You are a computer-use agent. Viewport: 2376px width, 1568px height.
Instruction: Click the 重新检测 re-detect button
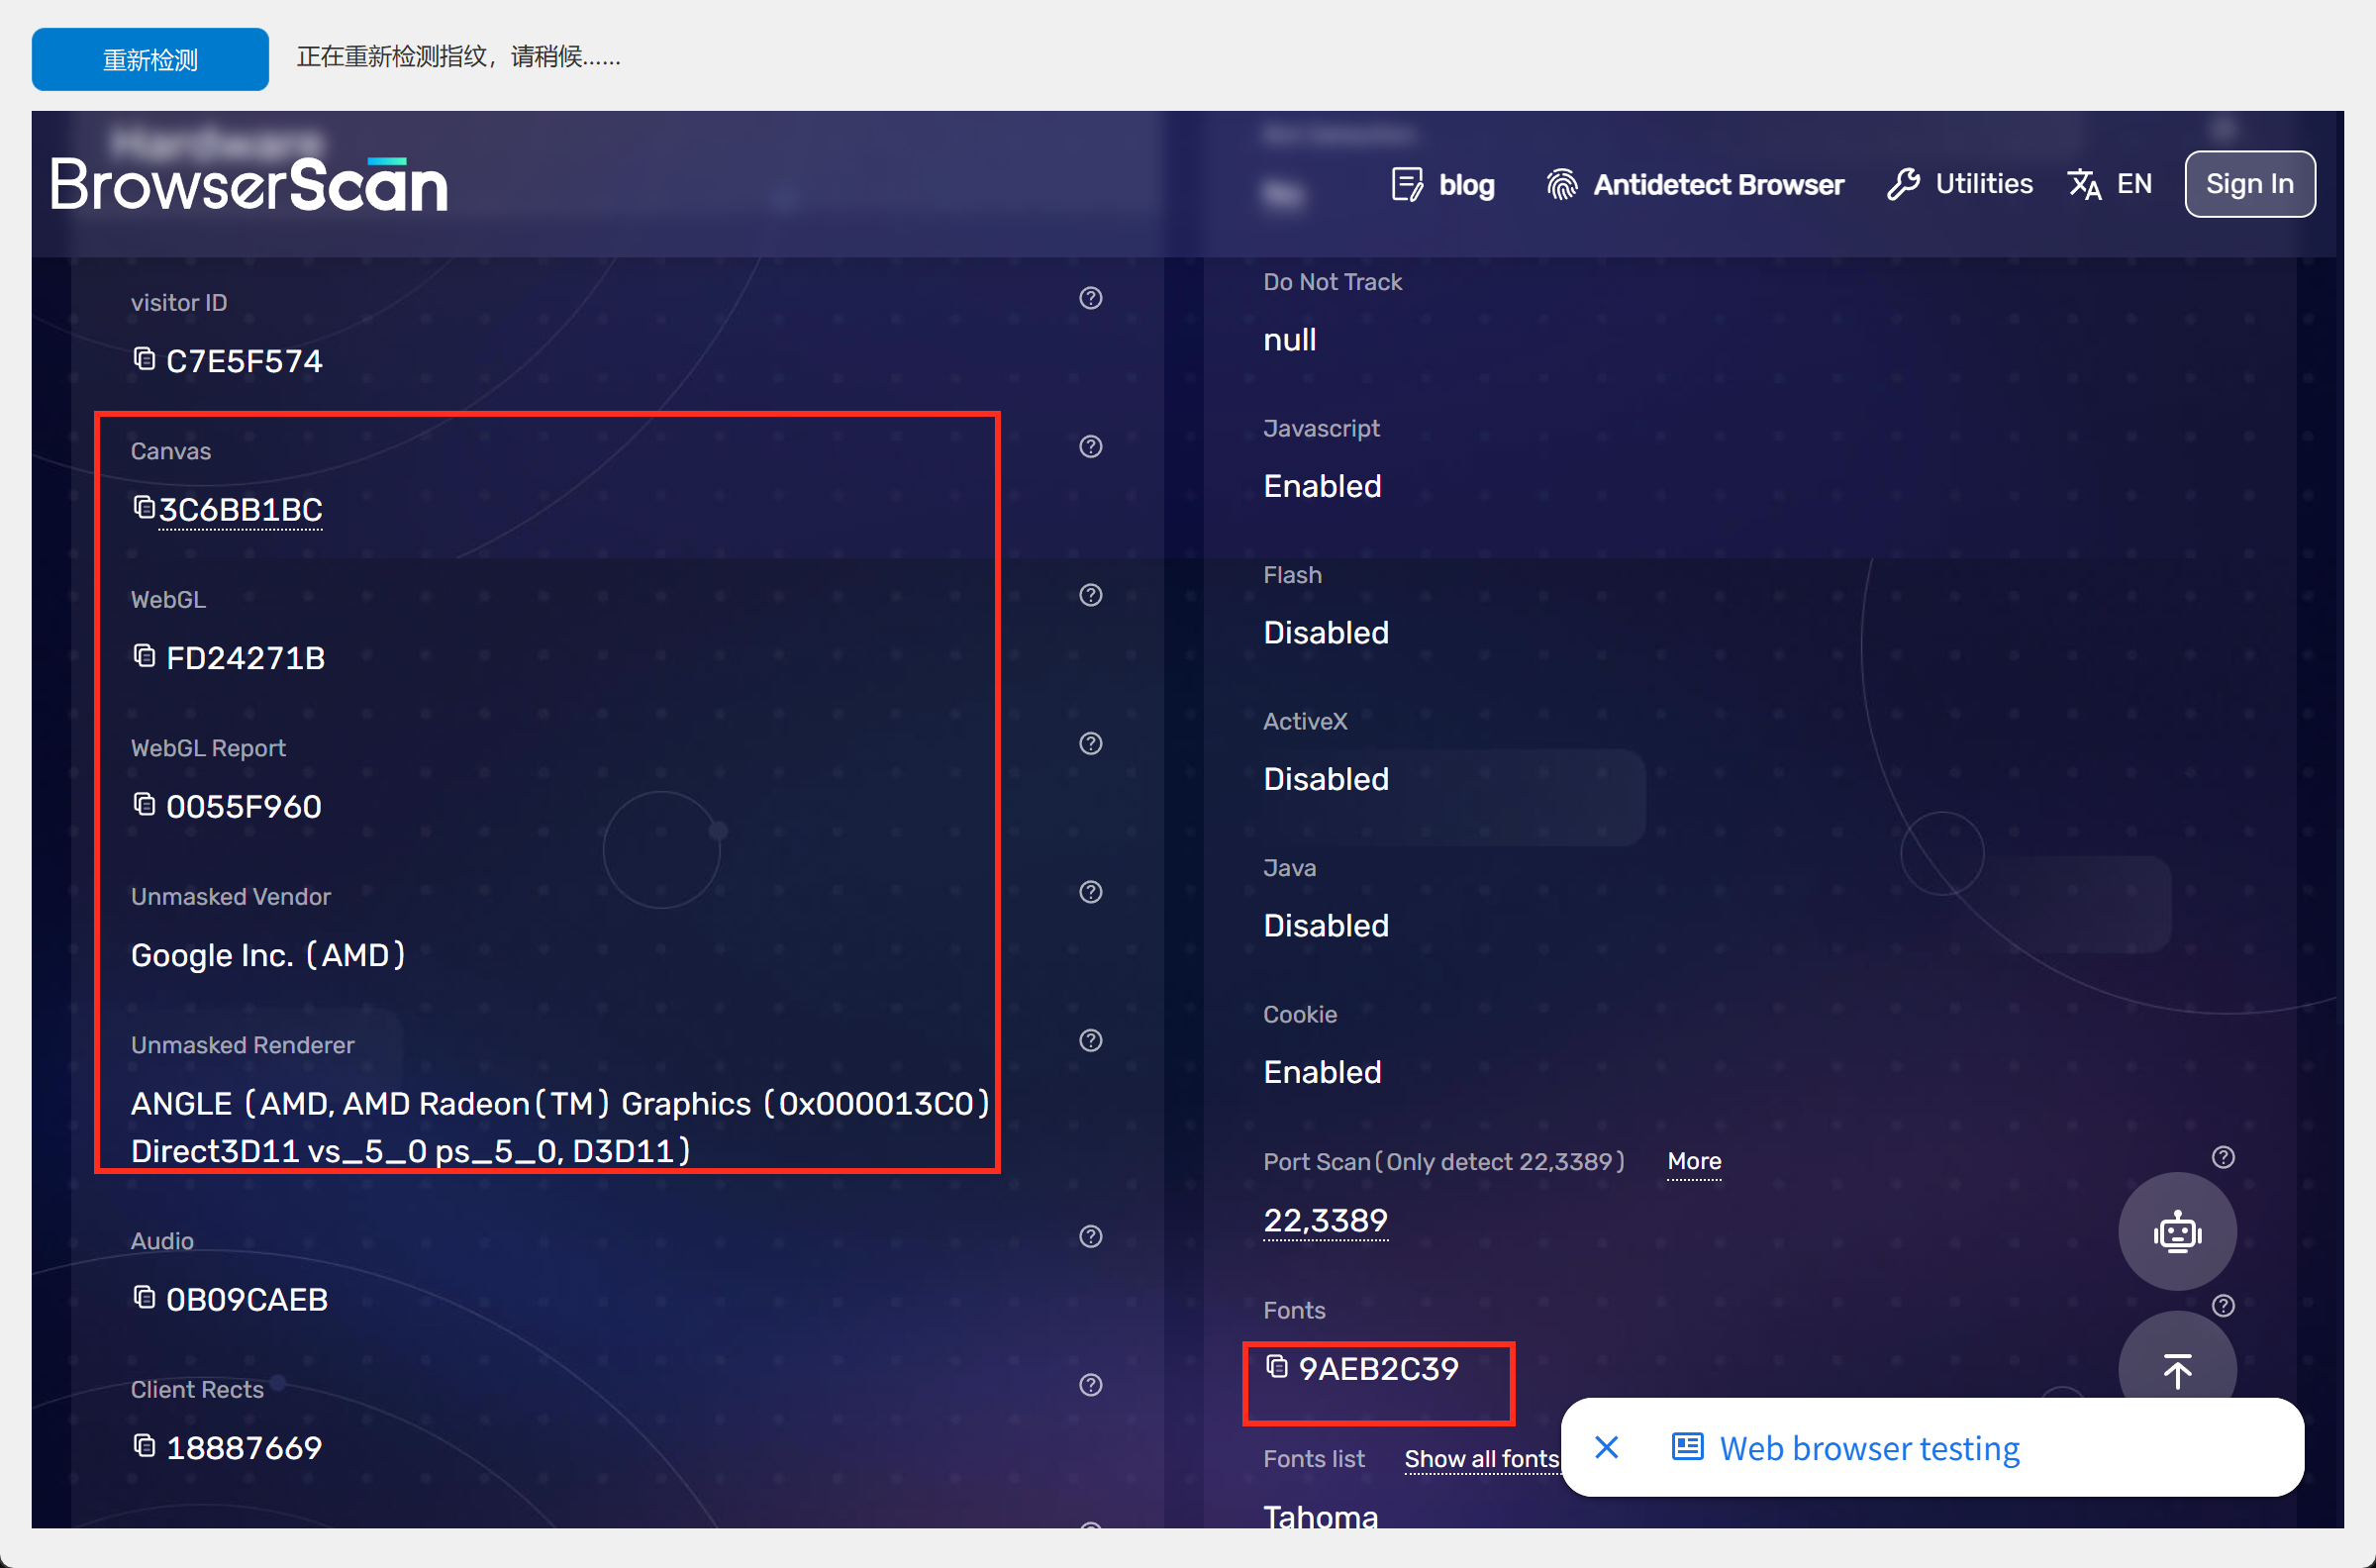tap(150, 59)
